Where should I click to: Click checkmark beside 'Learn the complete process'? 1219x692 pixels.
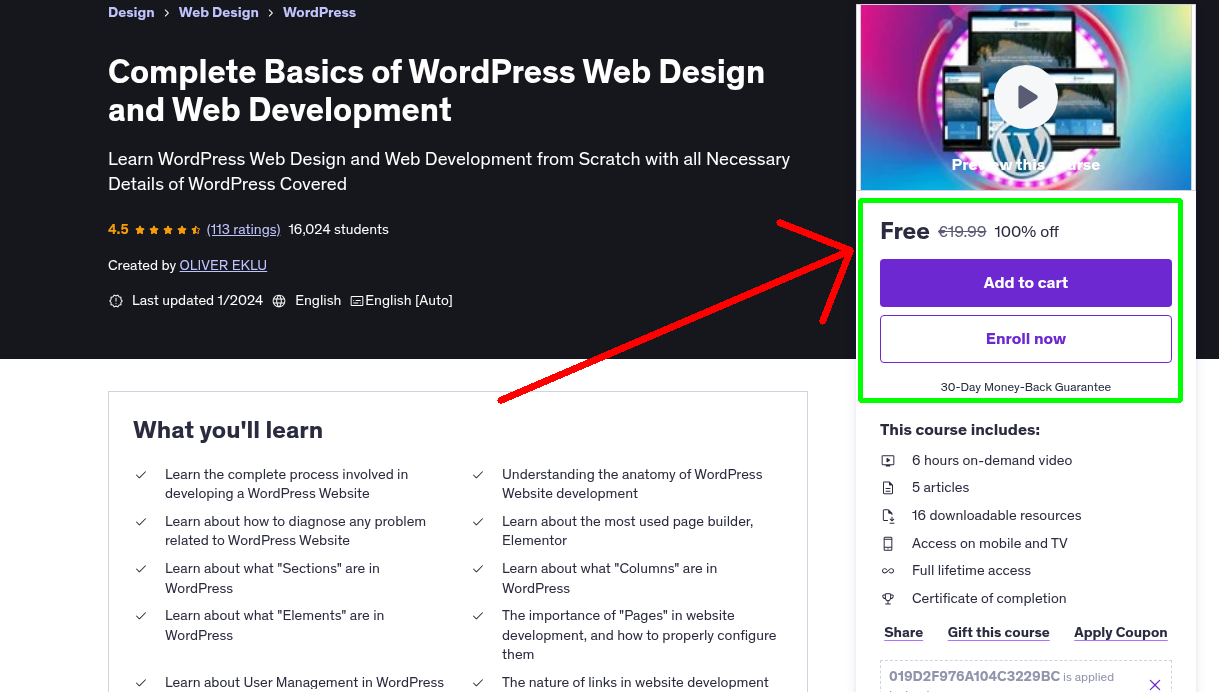coord(142,475)
